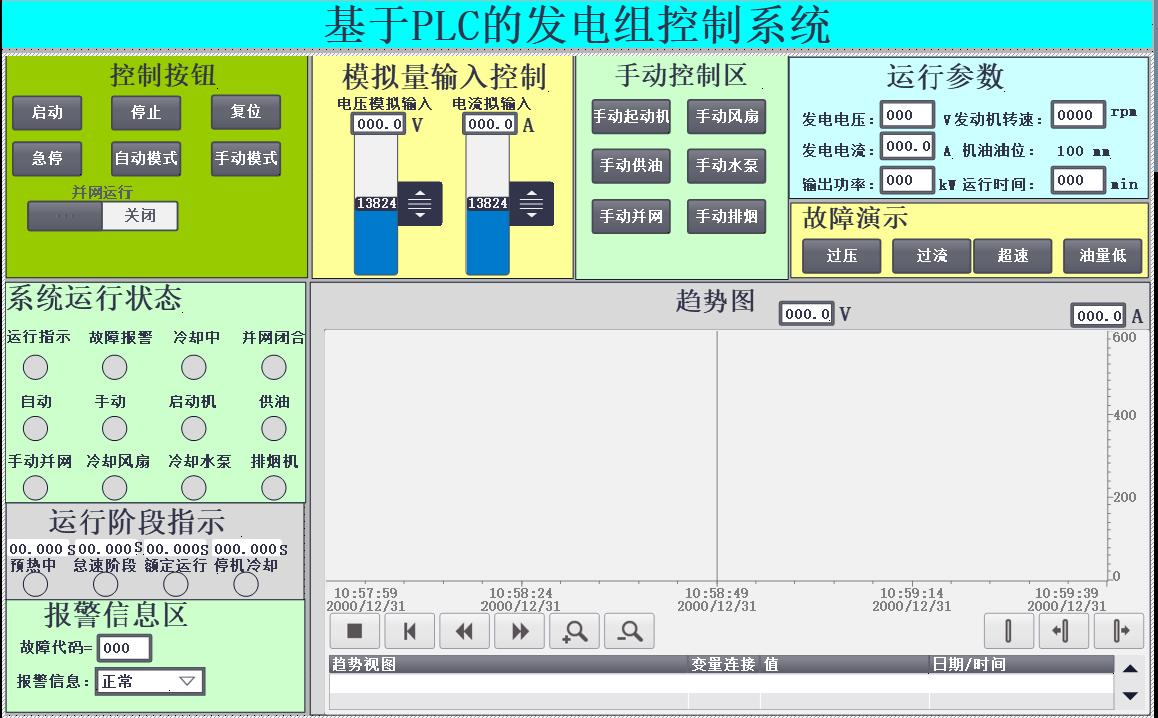Click the 怠速阶段 stage indicator lamp
The width and height of the screenshot is (1158, 718).
tap(106, 584)
